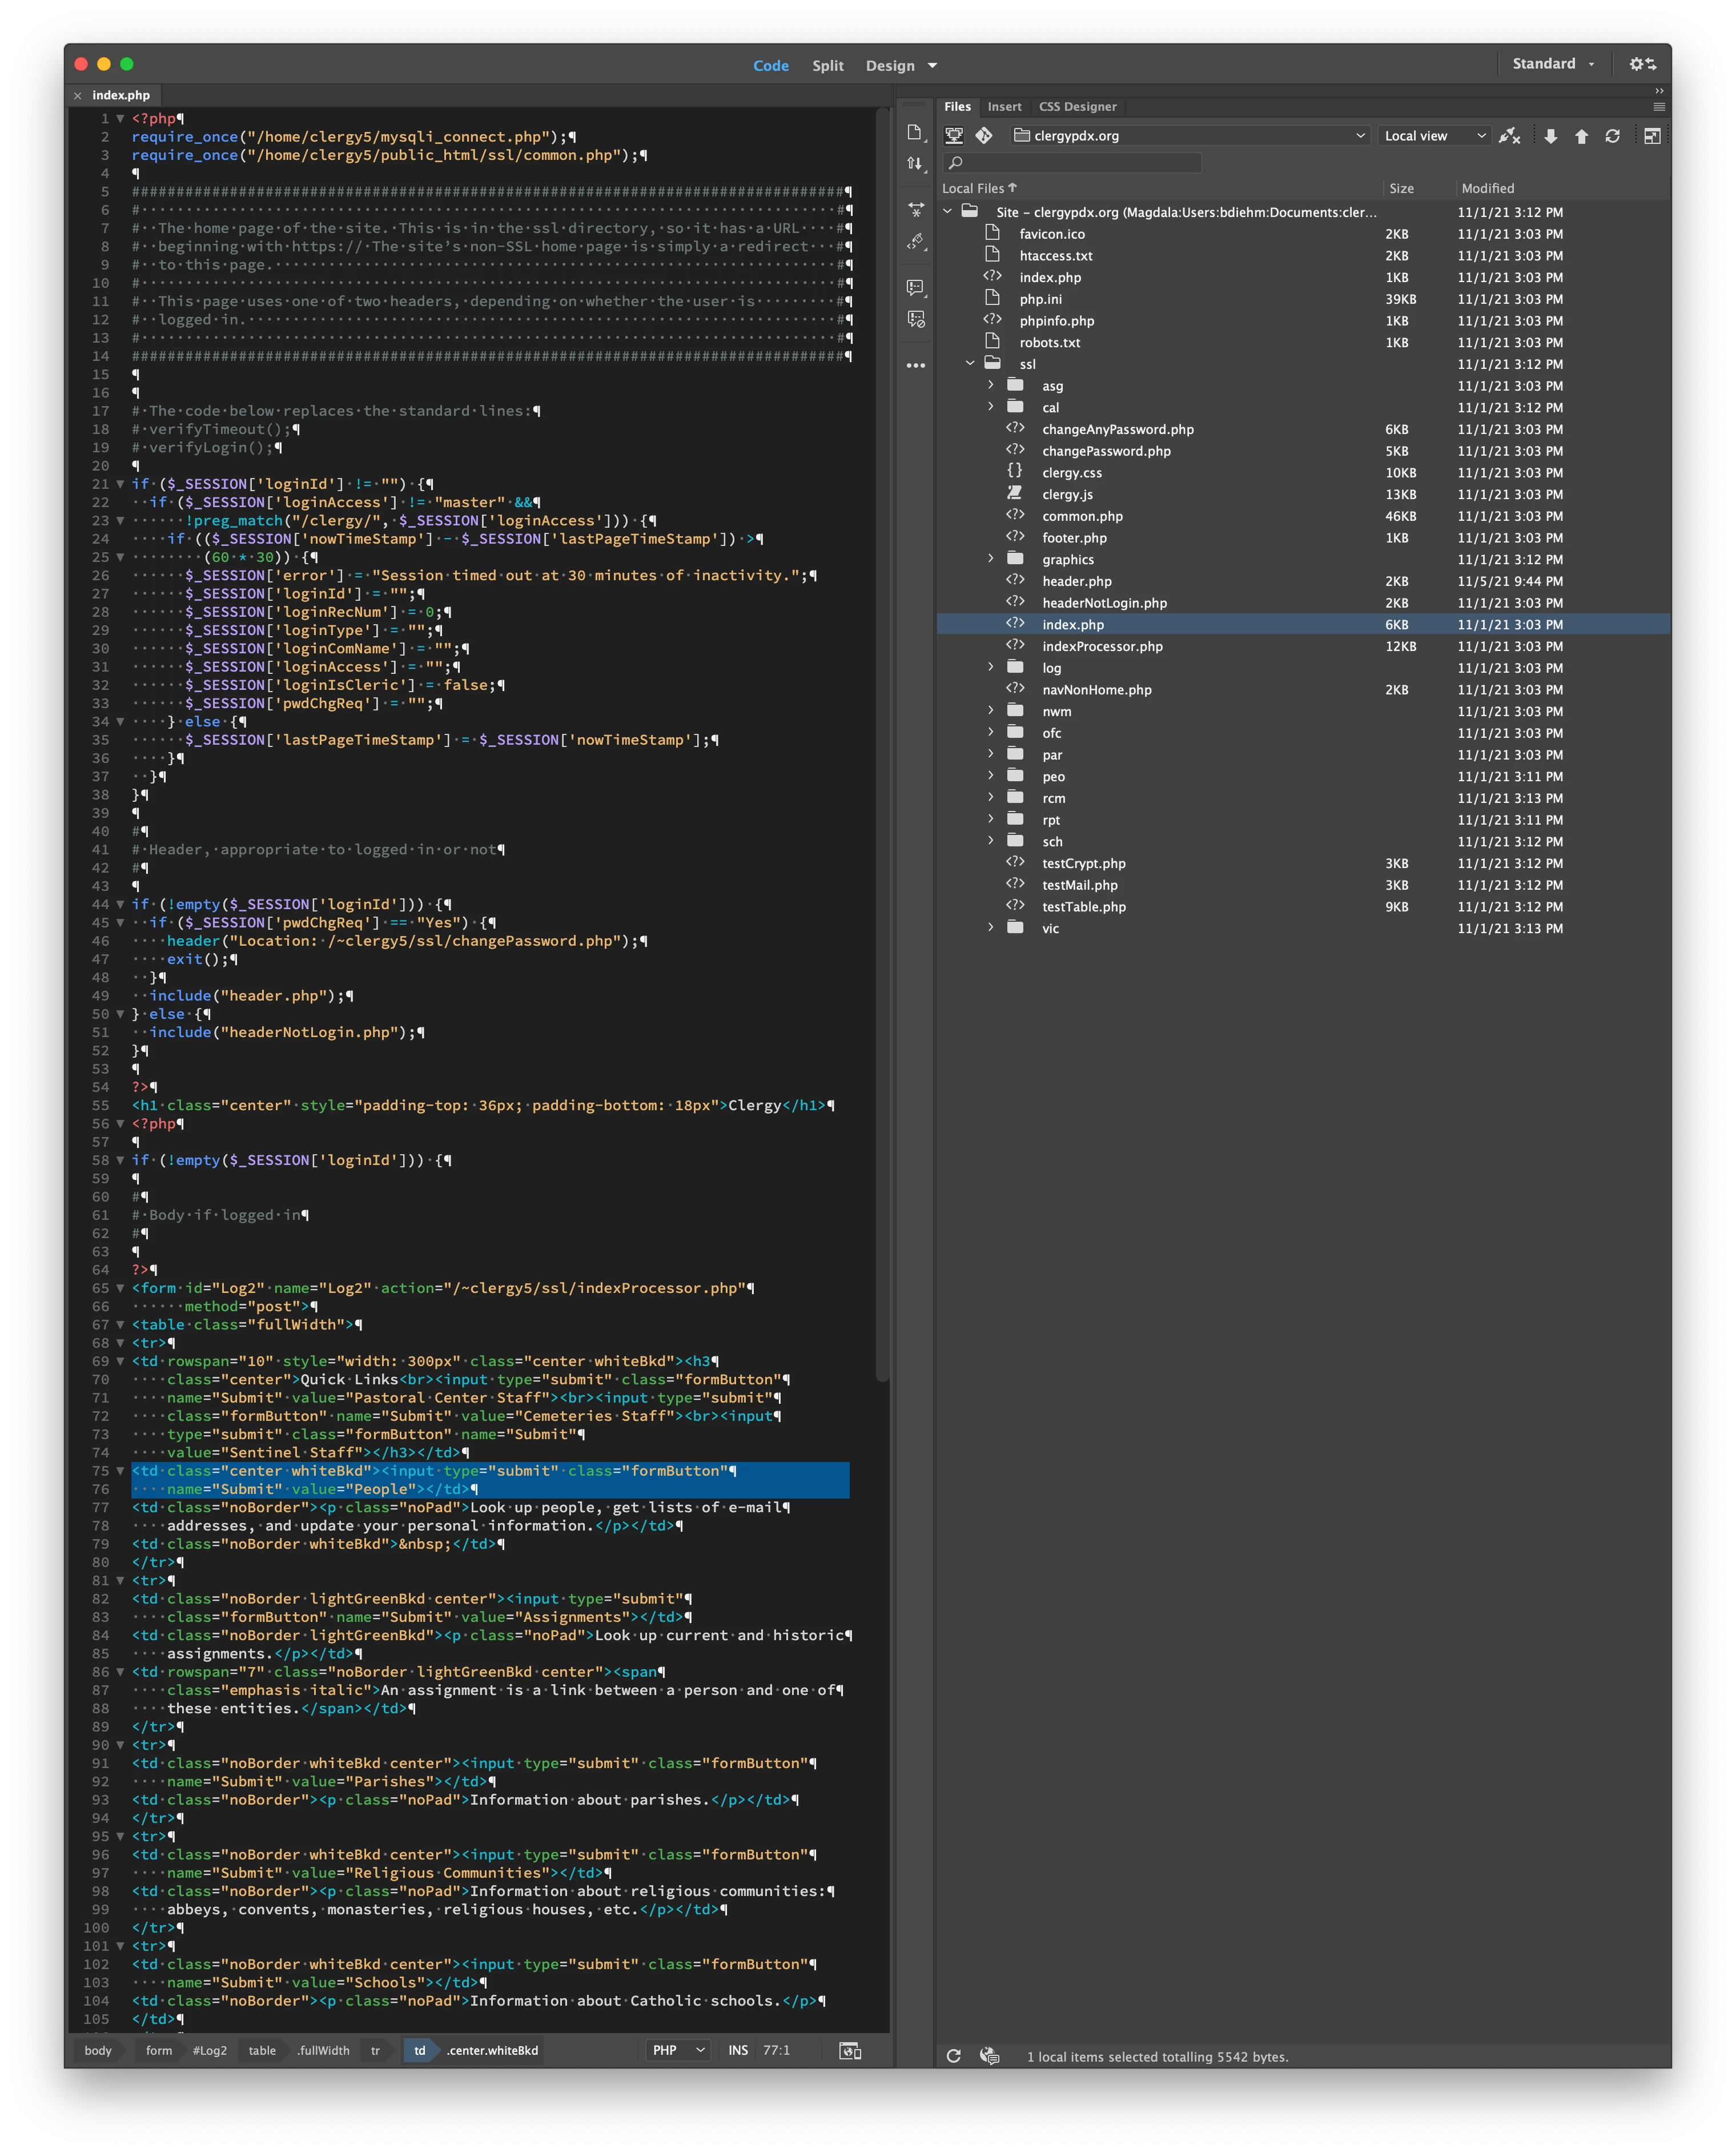
Task: Click the Format Source Code icon
Action: coord(916,241)
